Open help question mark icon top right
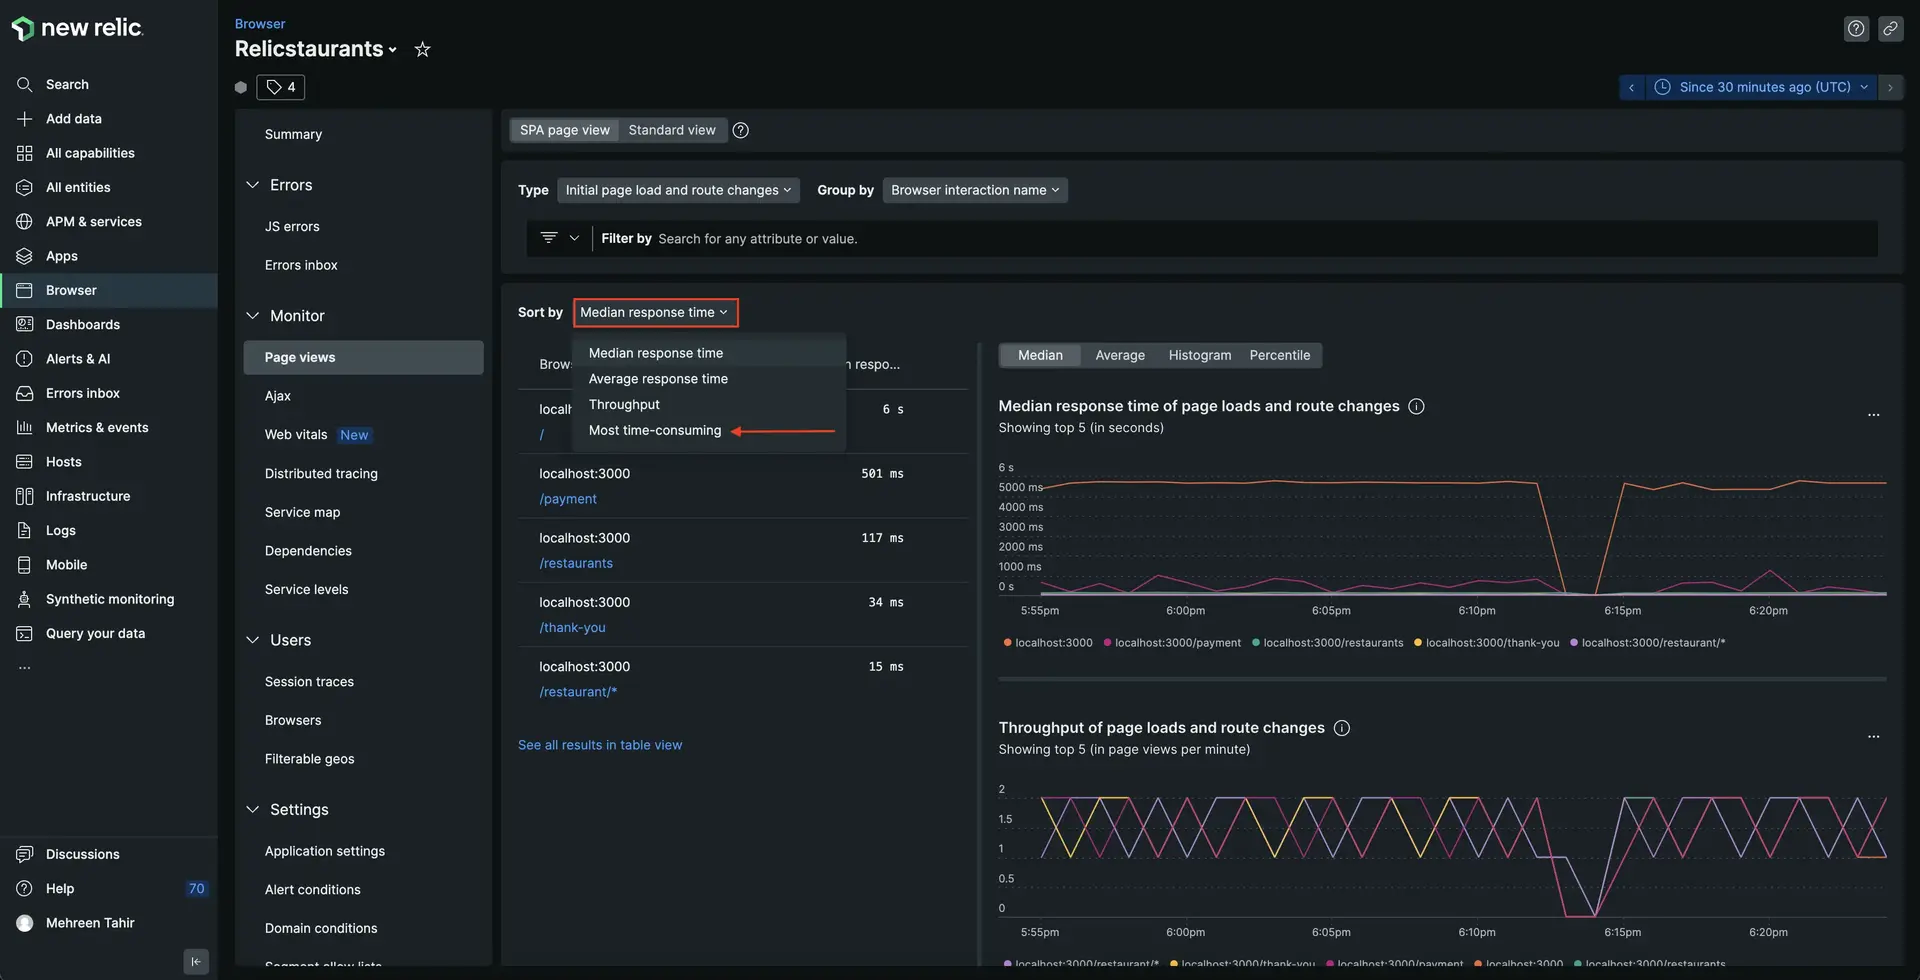The image size is (1920, 980). [x=1856, y=28]
